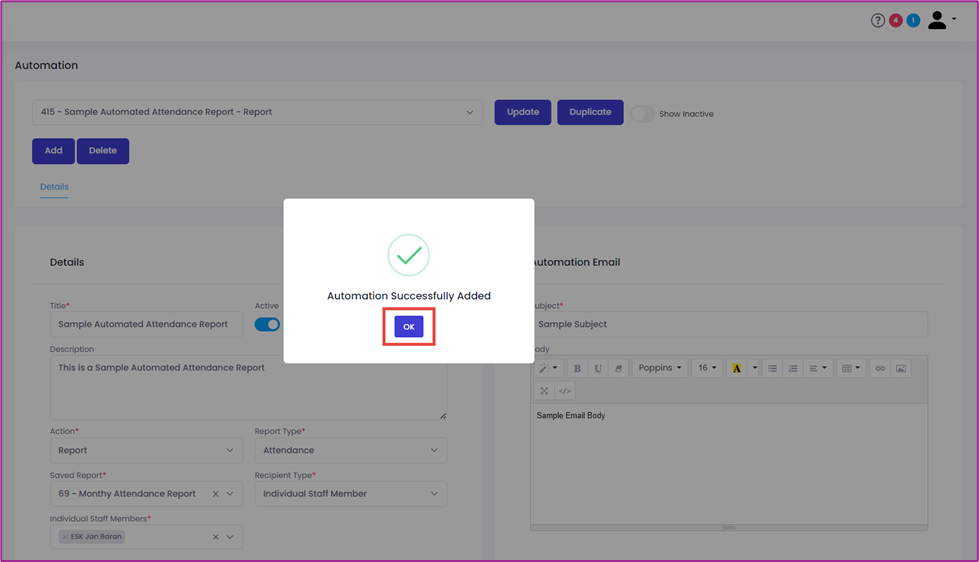The height and width of the screenshot is (562, 979).
Task: Click the Add button
Action: click(53, 151)
